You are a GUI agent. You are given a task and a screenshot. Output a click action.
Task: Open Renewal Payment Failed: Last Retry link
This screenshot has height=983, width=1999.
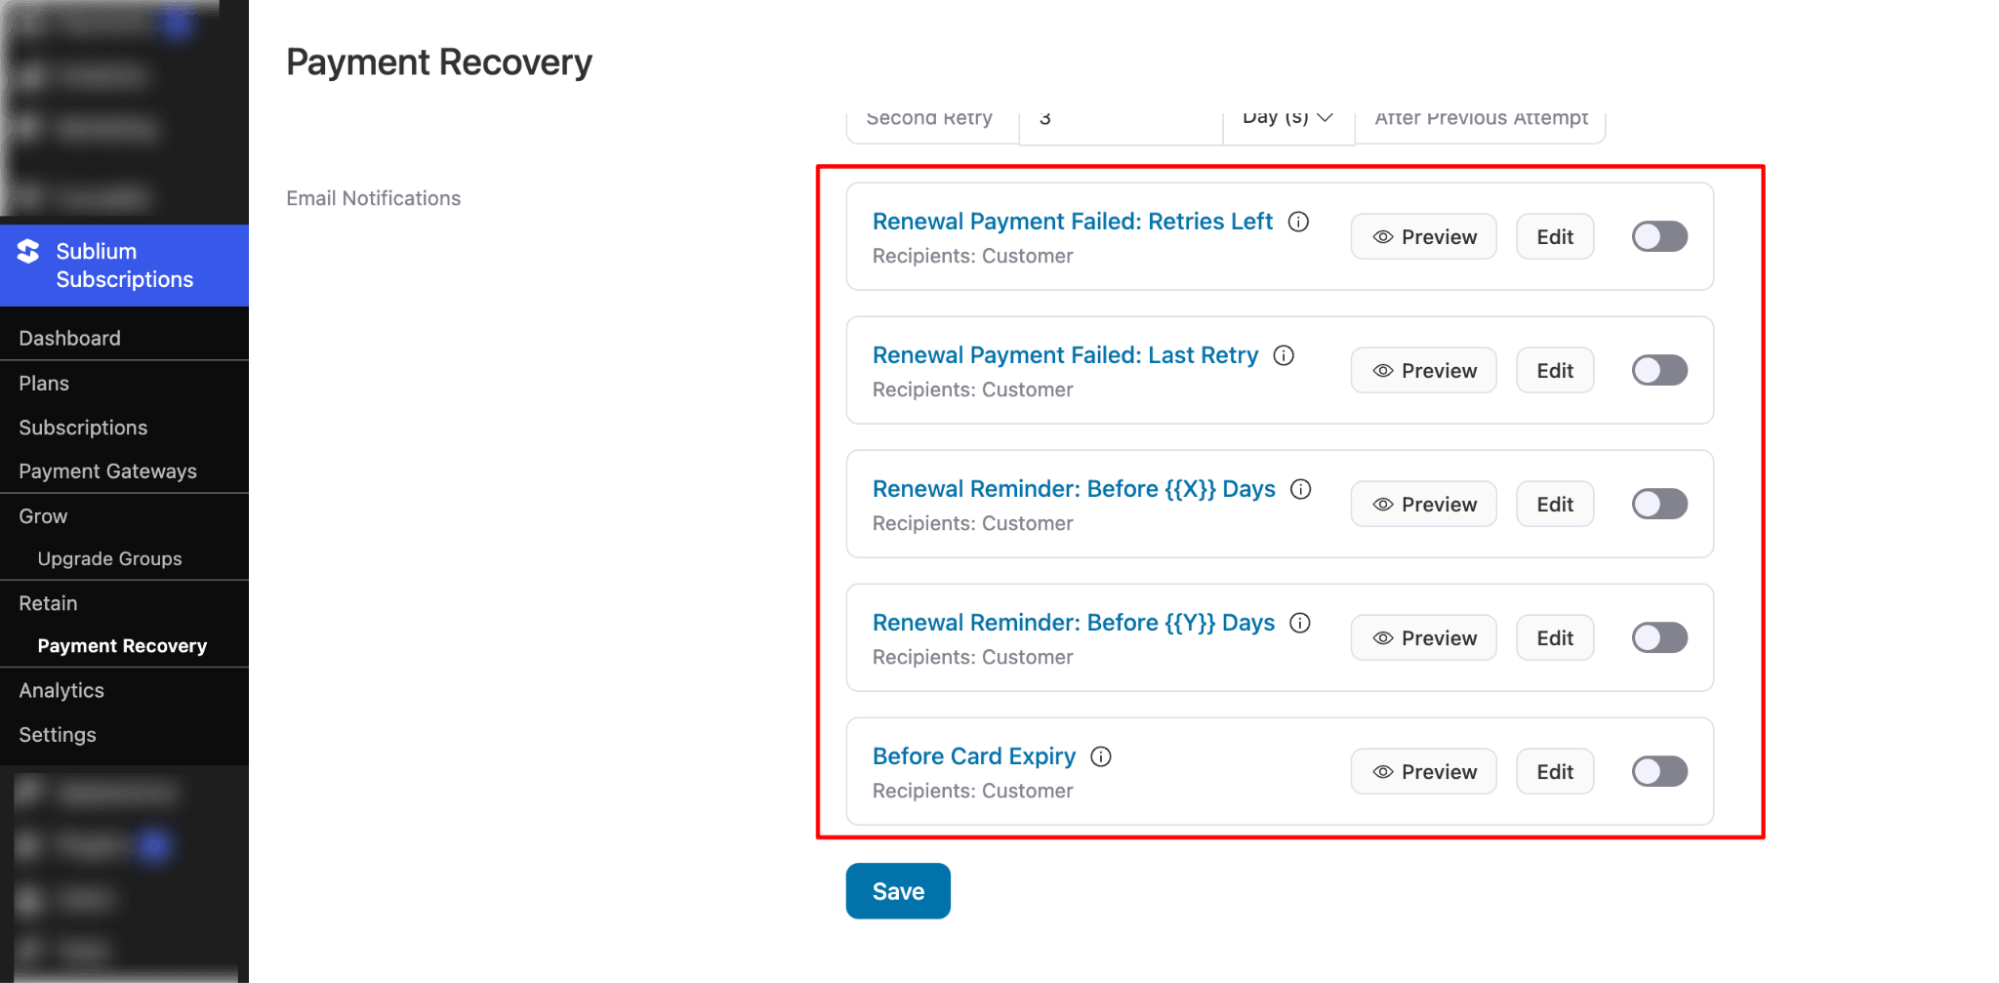[x=1064, y=355]
